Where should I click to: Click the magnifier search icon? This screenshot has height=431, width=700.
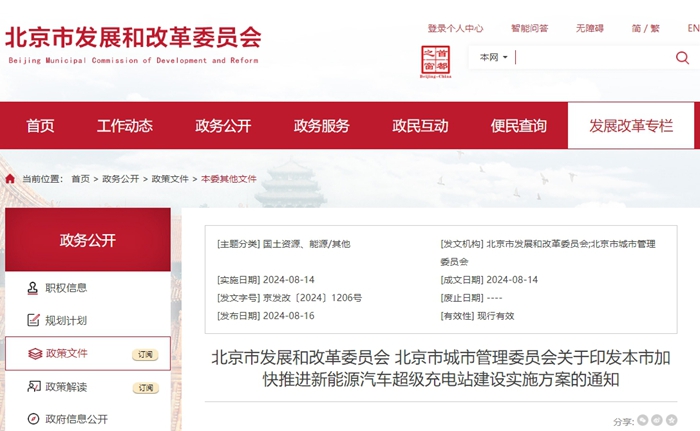(x=682, y=58)
